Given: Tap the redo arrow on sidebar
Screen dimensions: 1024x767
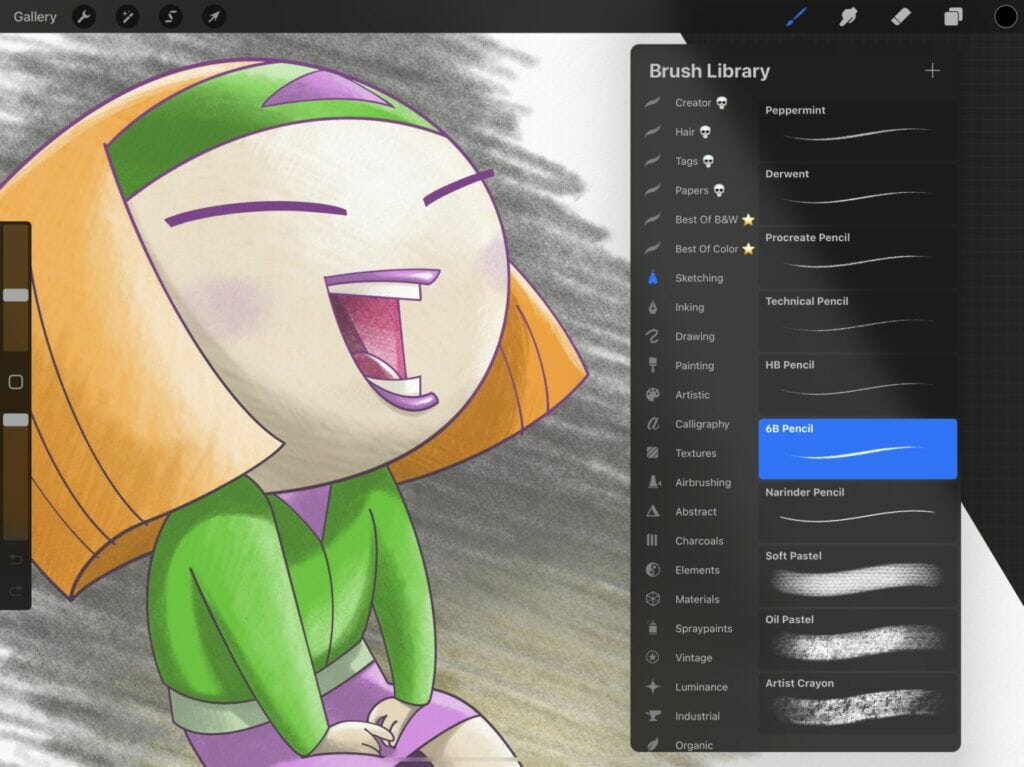Looking at the screenshot, I should (16, 591).
